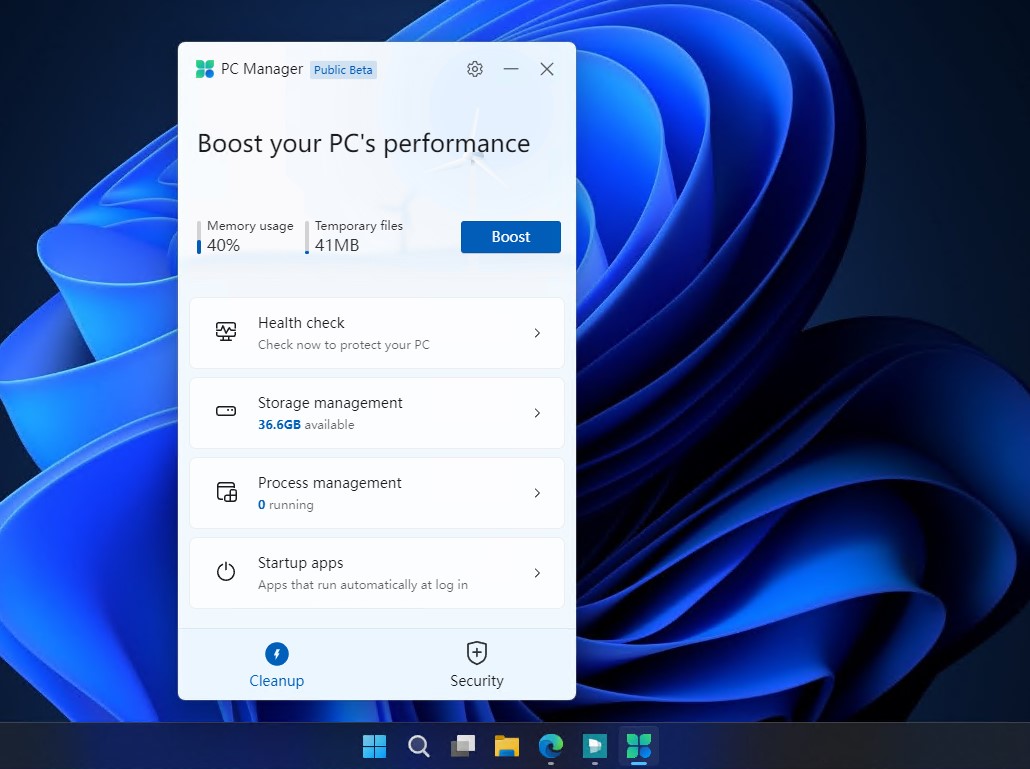Image resolution: width=1030 pixels, height=769 pixels.
Task: Click the 'PC Manager' title text
Action: (x=262, y=69)
